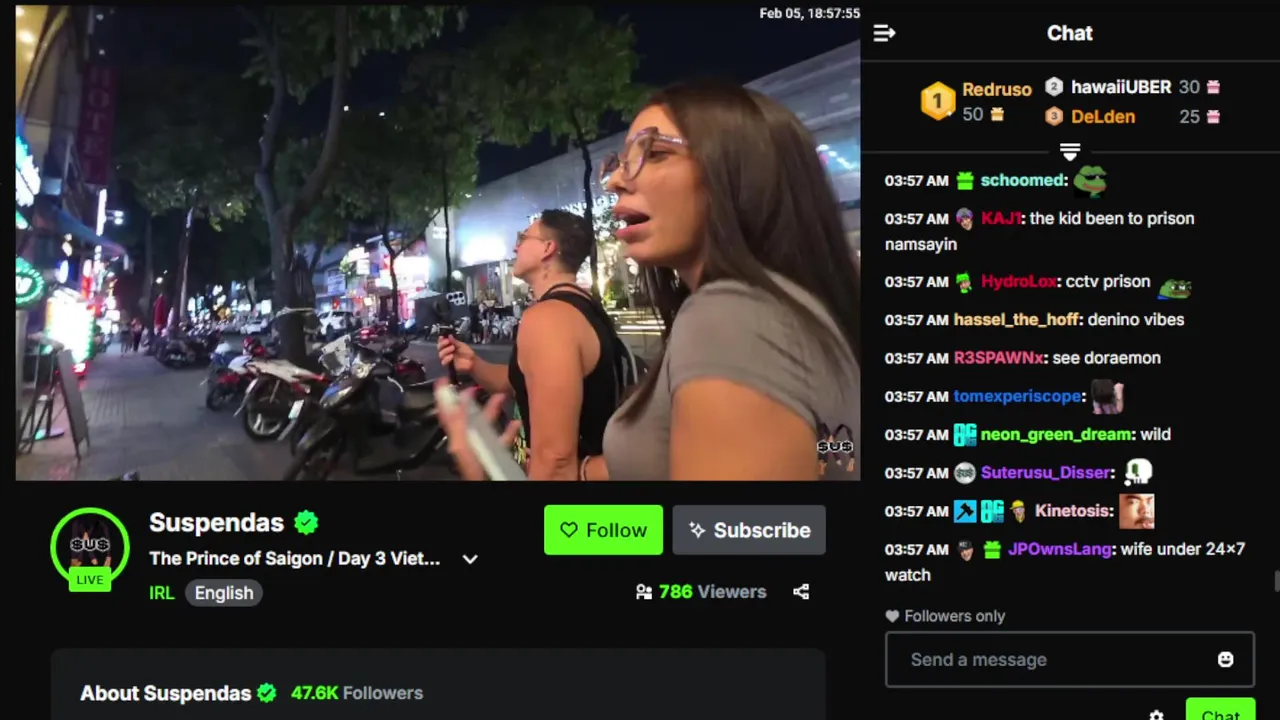1280x720 pixels.
Task: Click in the Send a message field
Action: [1069, 660]
